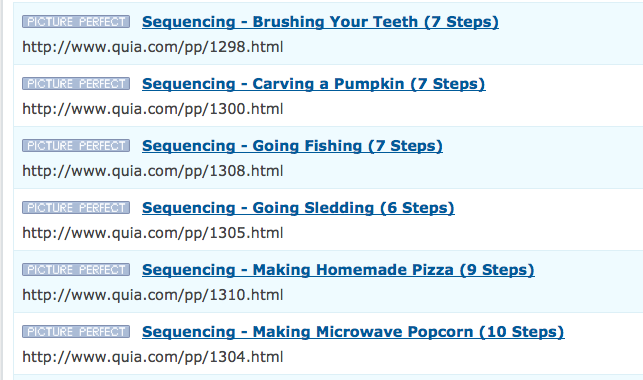Click Picture Perfect badge beside Going Fishing

pyautogui.click(x=76, y=146)
